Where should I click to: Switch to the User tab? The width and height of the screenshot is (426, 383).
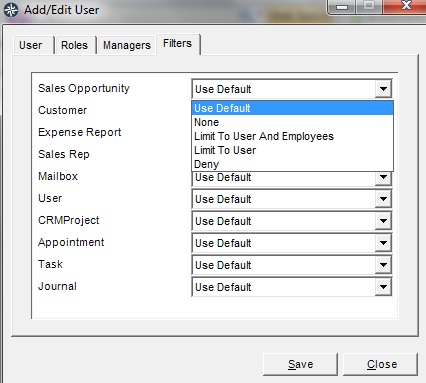pos(33,45)
